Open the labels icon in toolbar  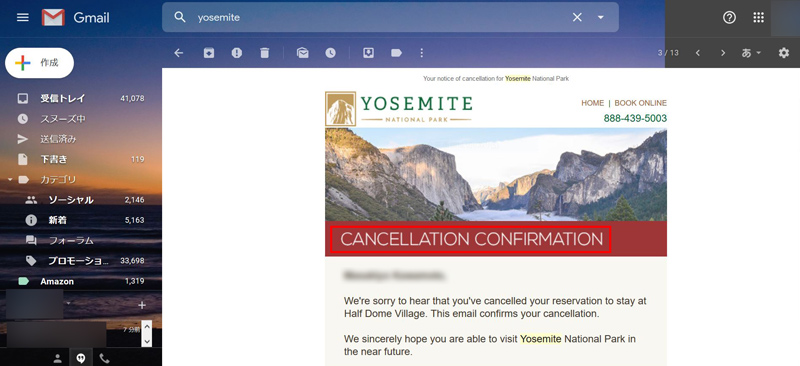(396, 53)
